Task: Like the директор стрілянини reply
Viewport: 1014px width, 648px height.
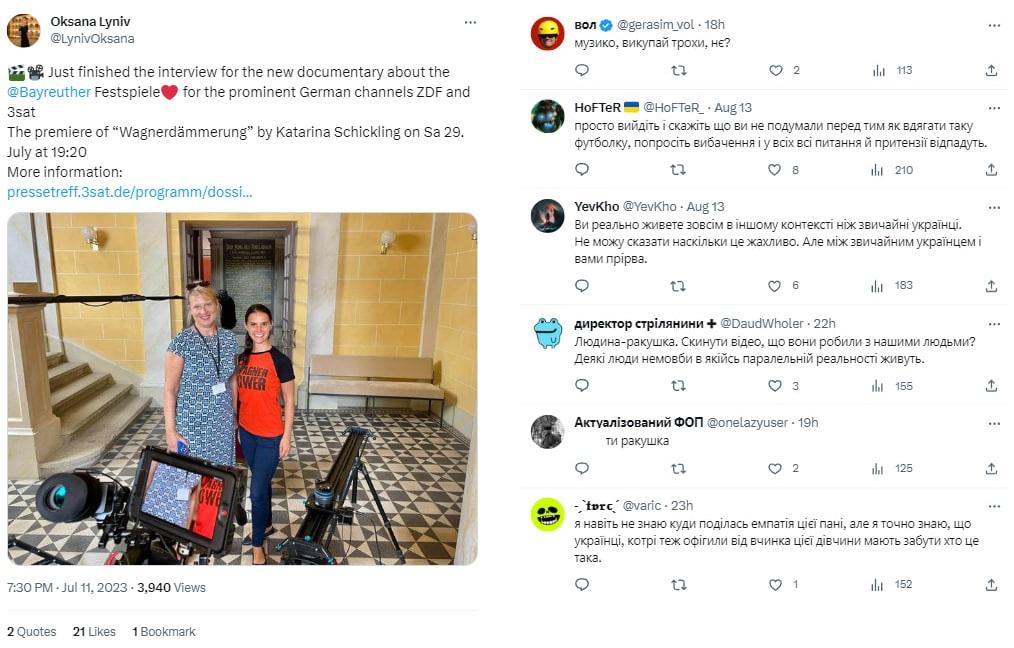Action: (775, 385)
